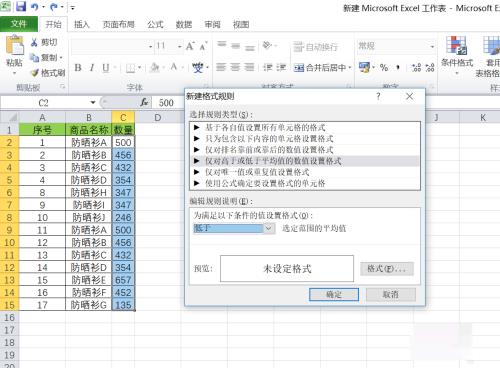This screenshot has width=500, height=368.
Task: Click the center align icon
Action: pos(235,67)
